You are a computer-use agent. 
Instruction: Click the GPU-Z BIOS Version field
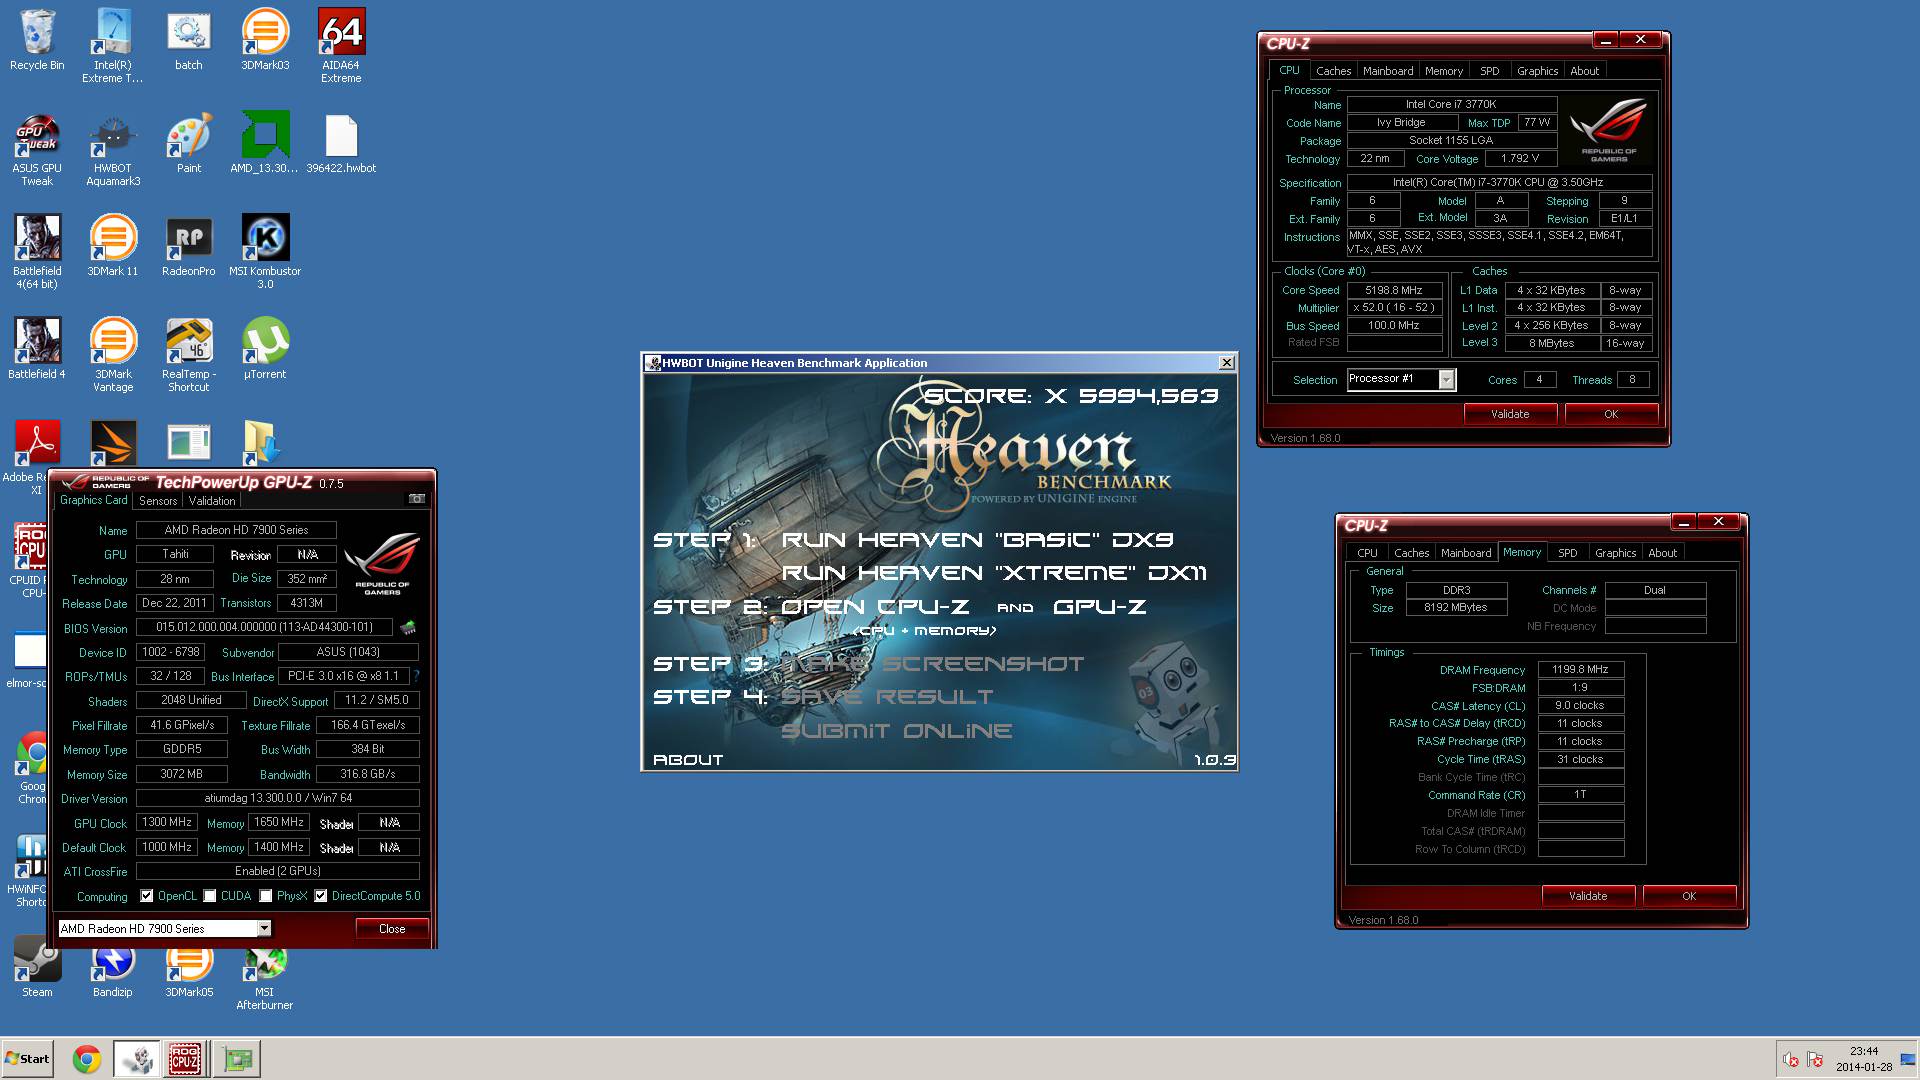(x=264, y=628)
